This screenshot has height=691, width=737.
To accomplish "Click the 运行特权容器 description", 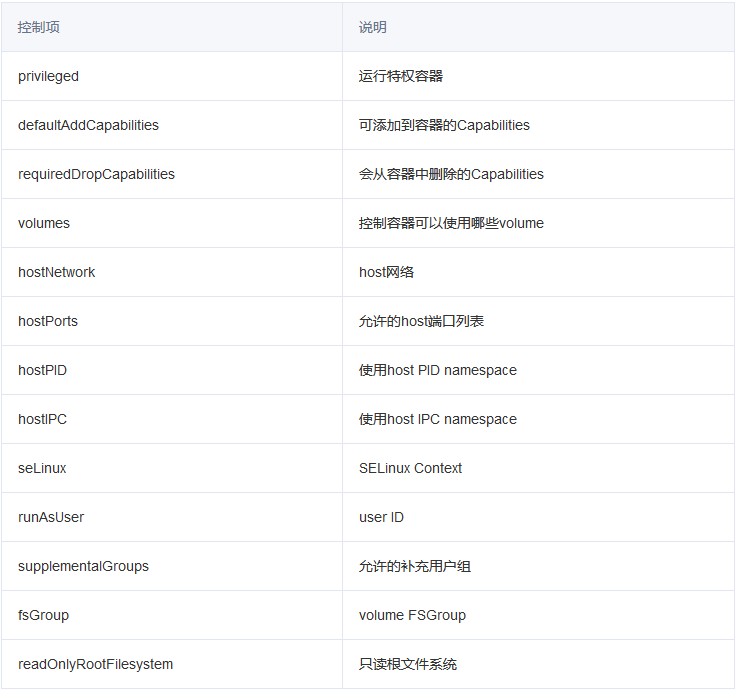I will (400, 76).
